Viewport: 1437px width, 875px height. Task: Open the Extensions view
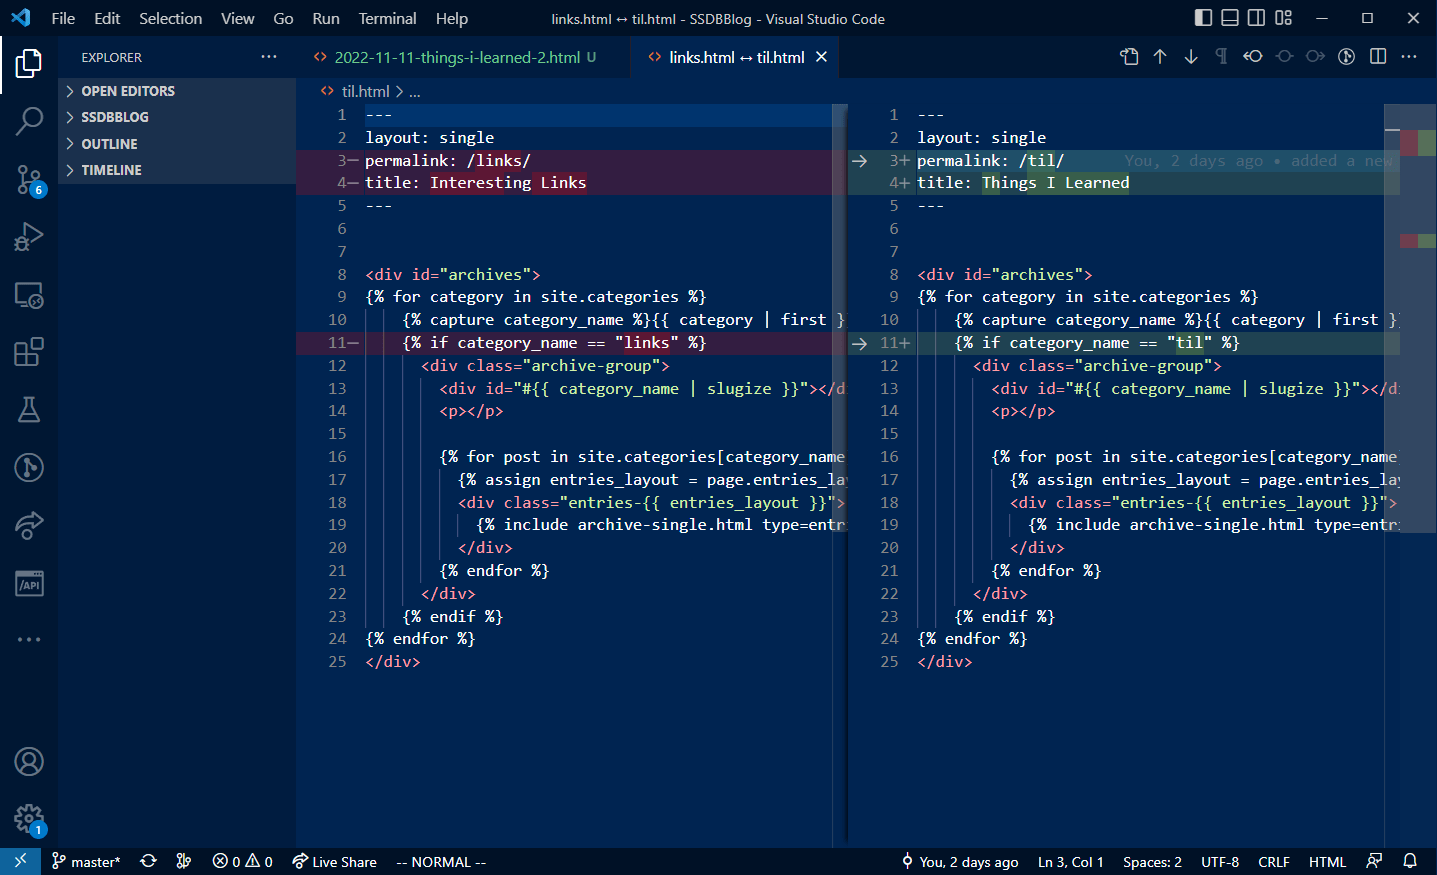pyautogui.click(x=29, y=352)
